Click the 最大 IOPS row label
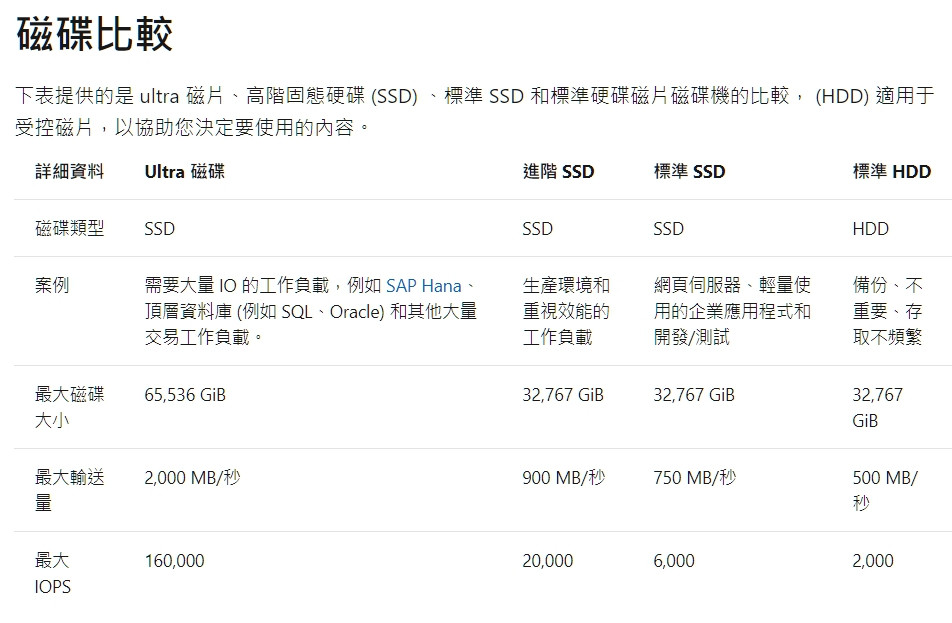The image size is (952, 623). [53, 573]
